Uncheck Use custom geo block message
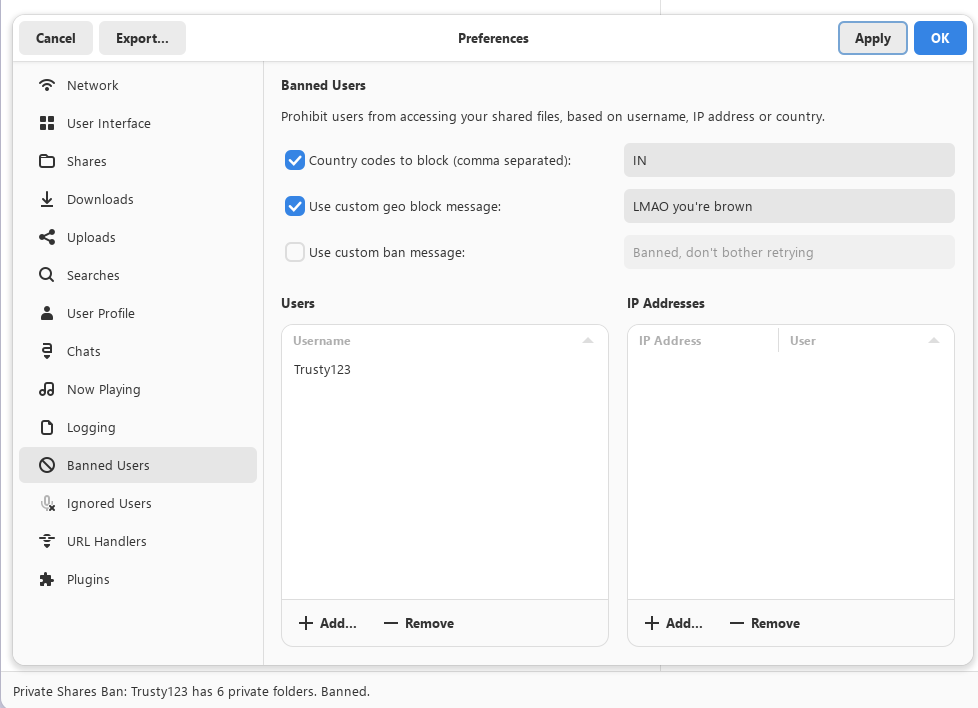Viewport: 978px width, 708px height. 295,206
